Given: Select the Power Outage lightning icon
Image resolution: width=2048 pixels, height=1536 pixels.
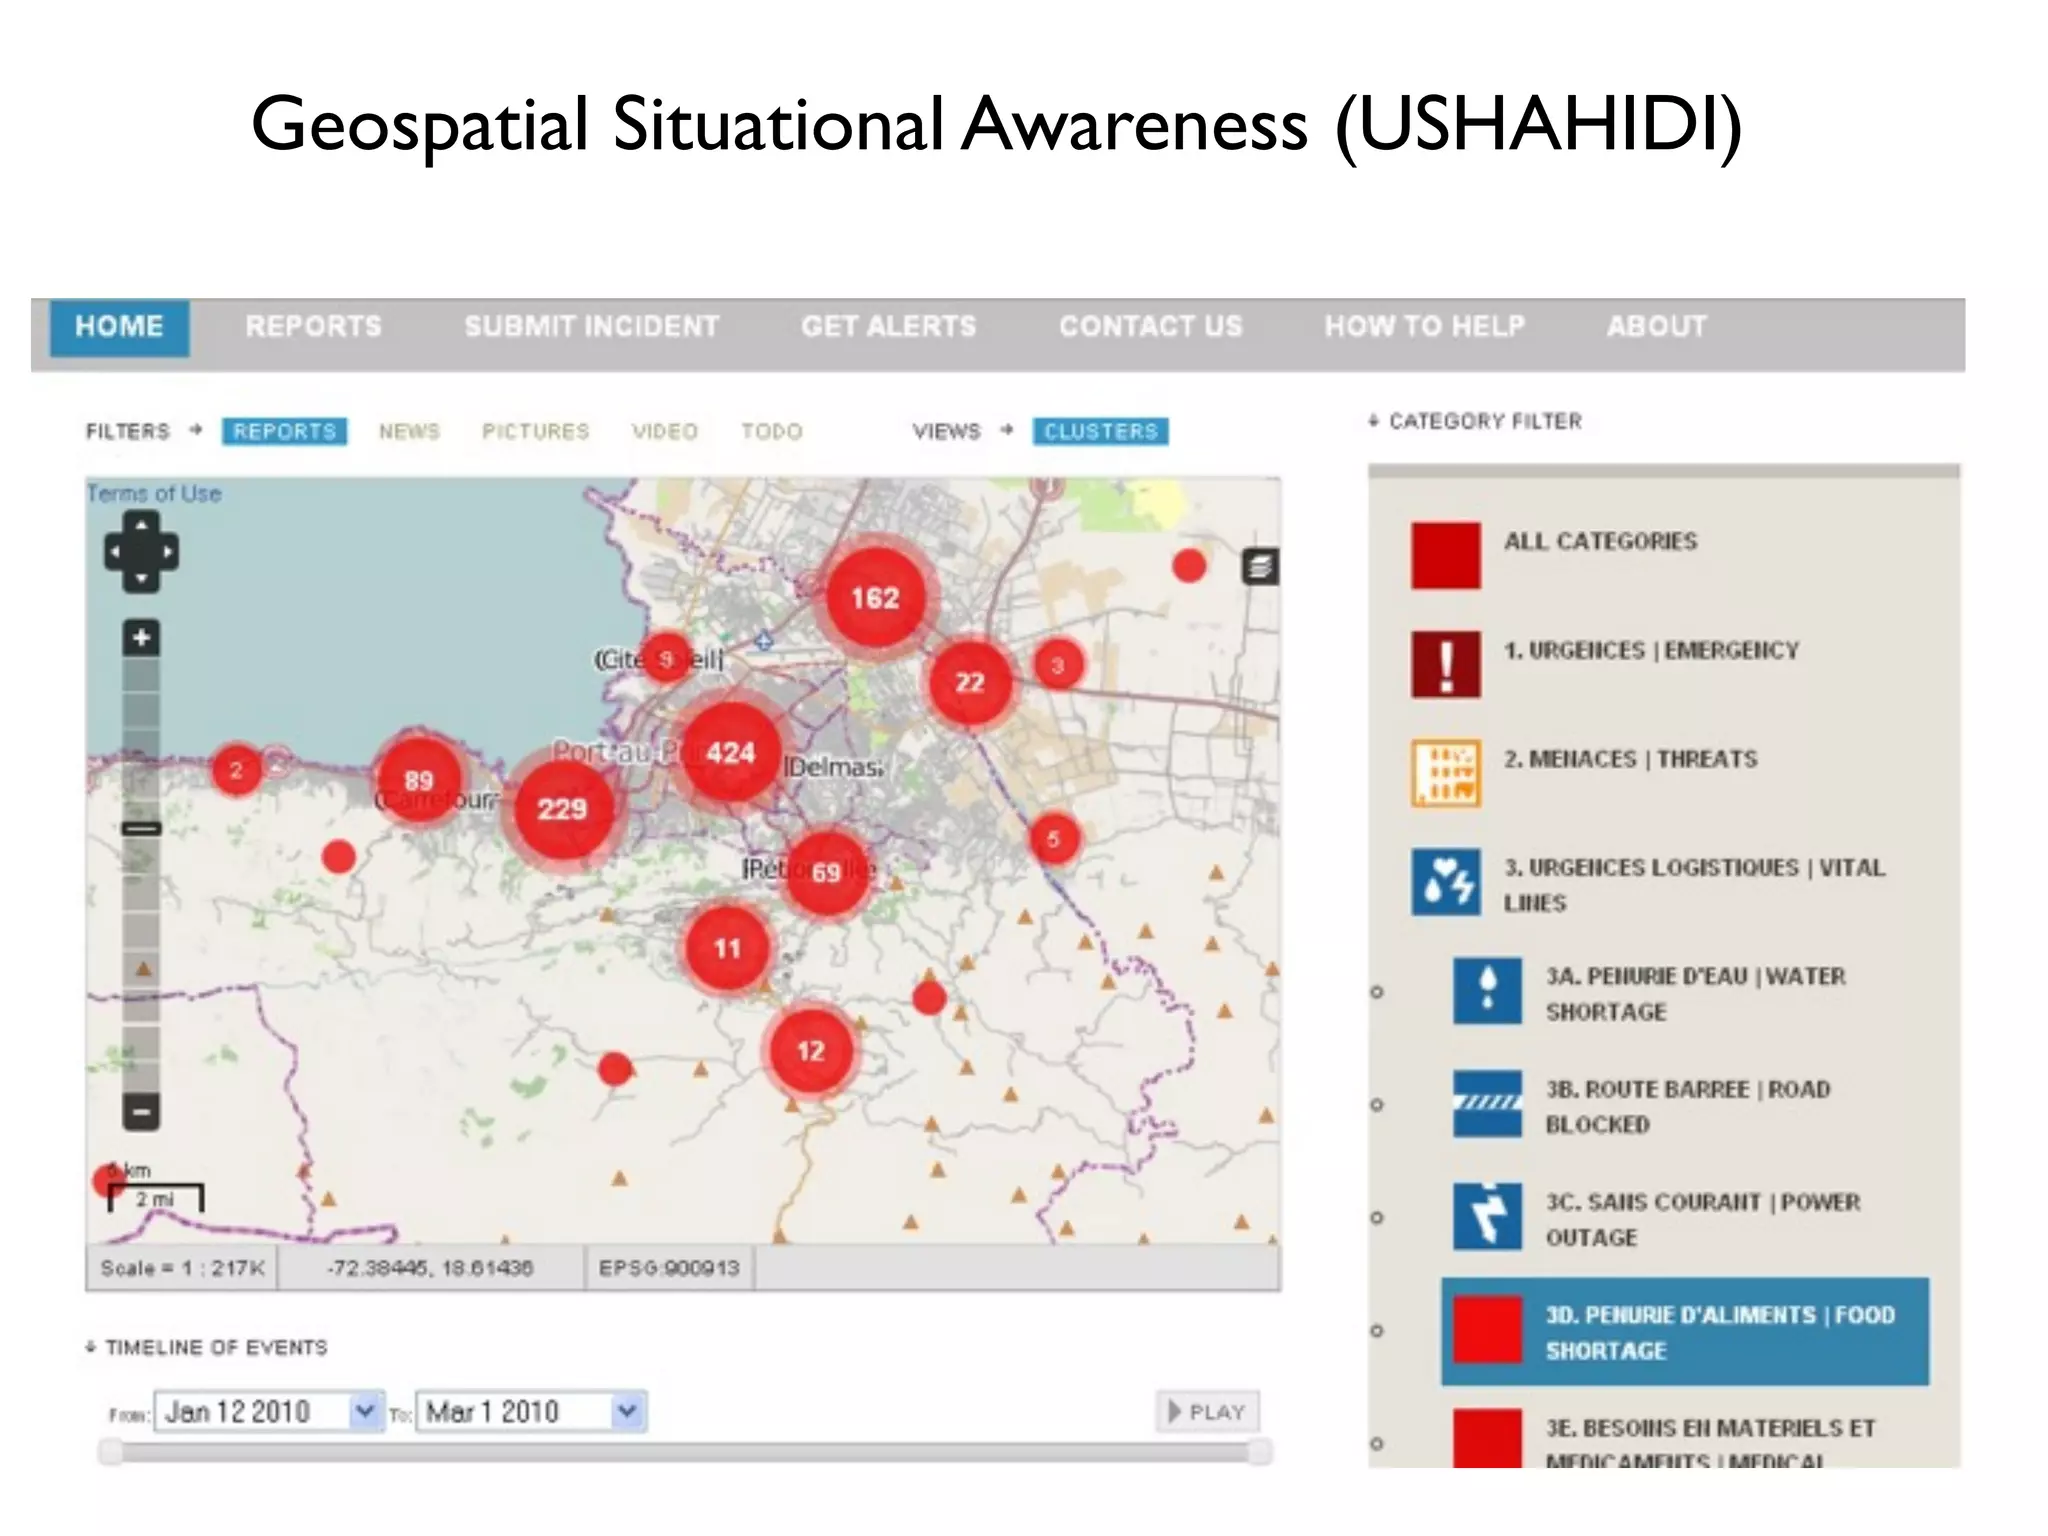Looking at the screenshot, I should pos(1487,1217).
